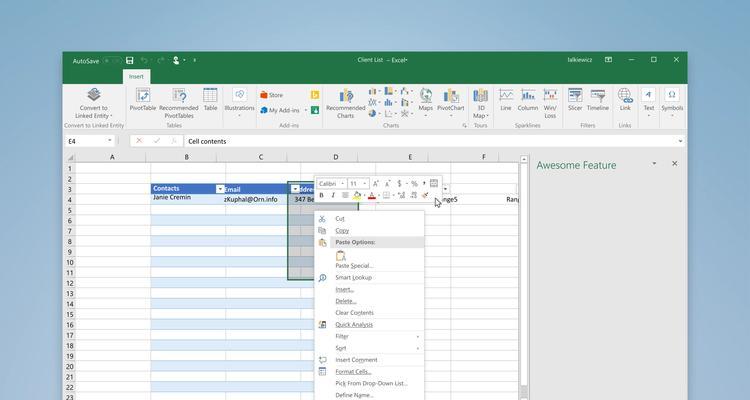Select Clear Contents menu entry
750x400 pixels.
[x=369, y=312]
